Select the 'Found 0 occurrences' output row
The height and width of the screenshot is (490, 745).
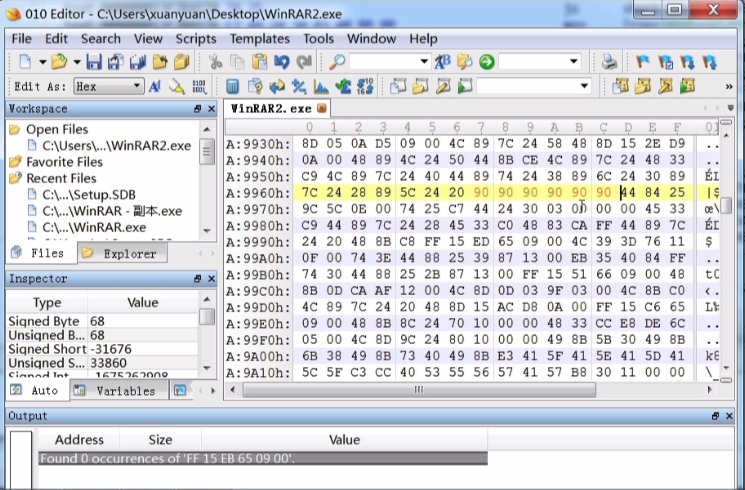263,459
